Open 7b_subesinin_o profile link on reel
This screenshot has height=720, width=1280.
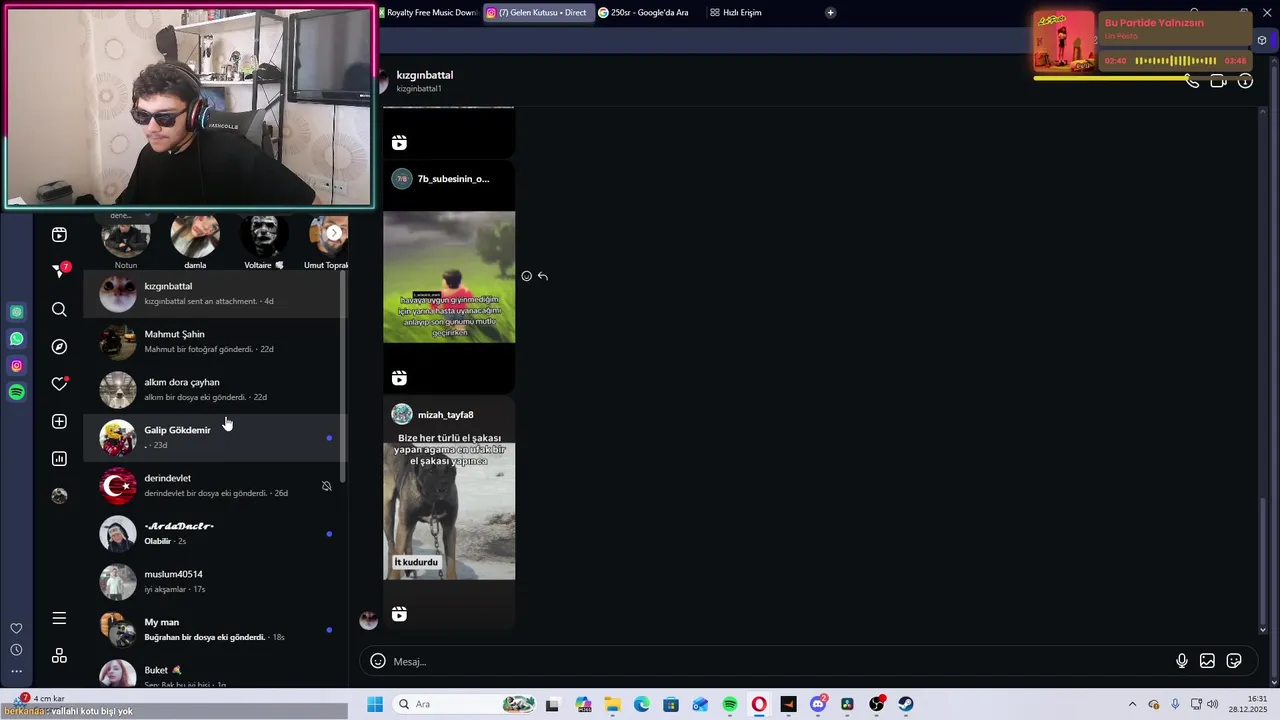pos(453,179)
